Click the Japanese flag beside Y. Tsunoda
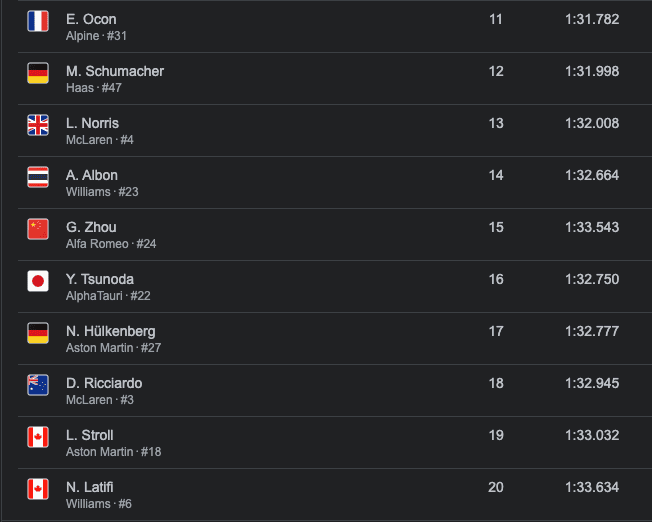 point(38,281)
